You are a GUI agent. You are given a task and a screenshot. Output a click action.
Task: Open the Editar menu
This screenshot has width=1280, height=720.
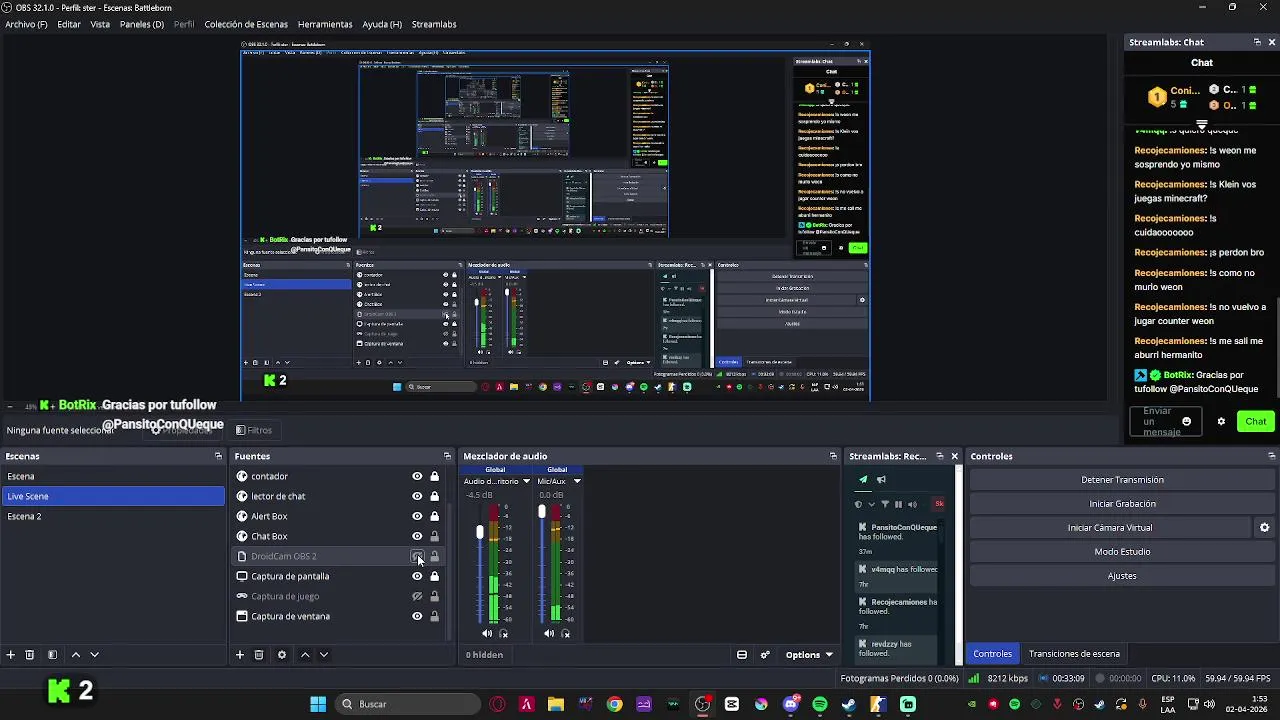point(69,24)
